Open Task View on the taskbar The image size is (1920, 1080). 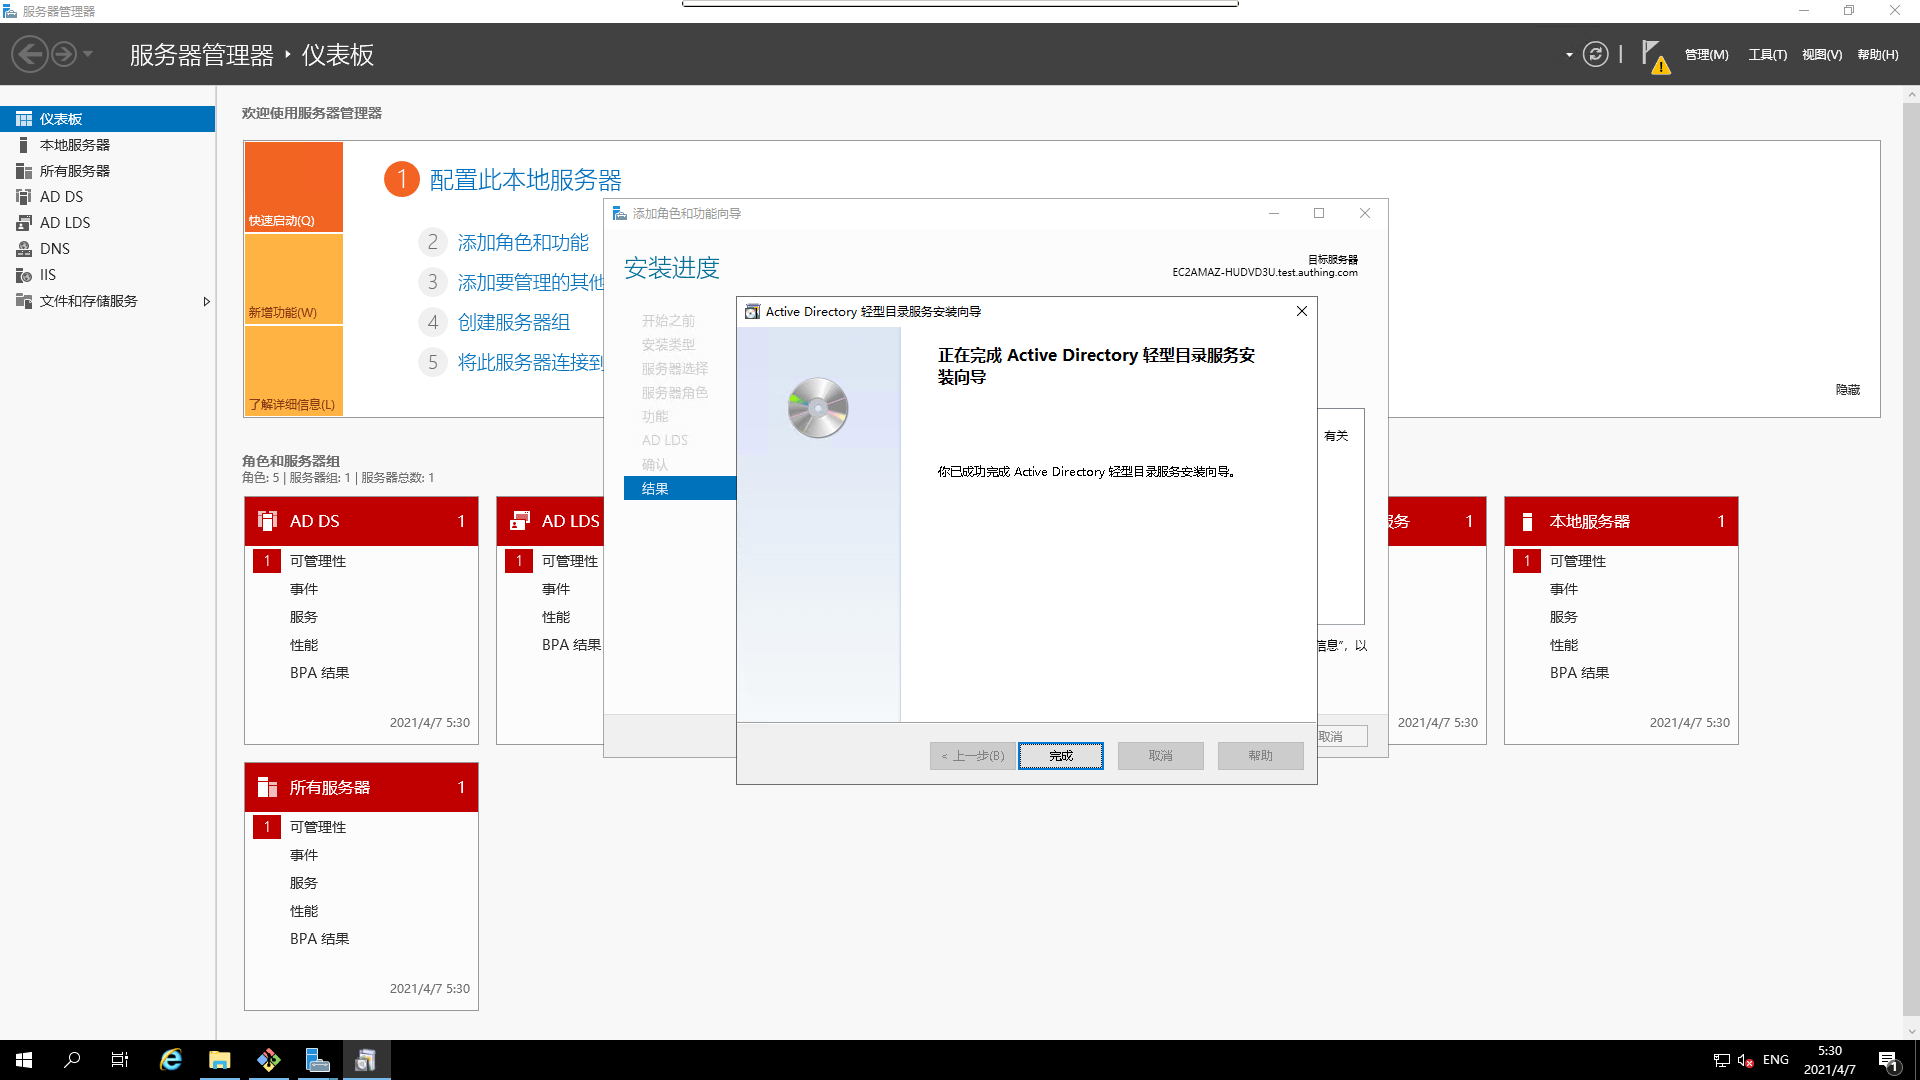point(120,1060)
